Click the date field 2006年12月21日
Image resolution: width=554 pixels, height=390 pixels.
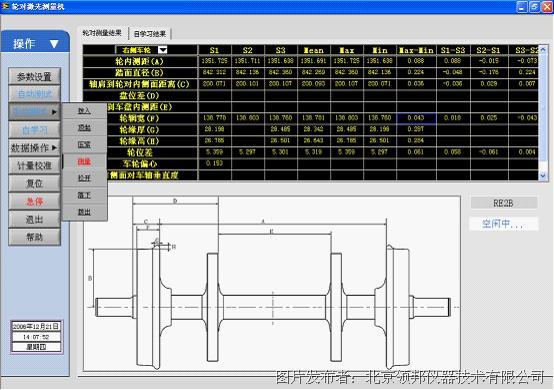[36, 326]
